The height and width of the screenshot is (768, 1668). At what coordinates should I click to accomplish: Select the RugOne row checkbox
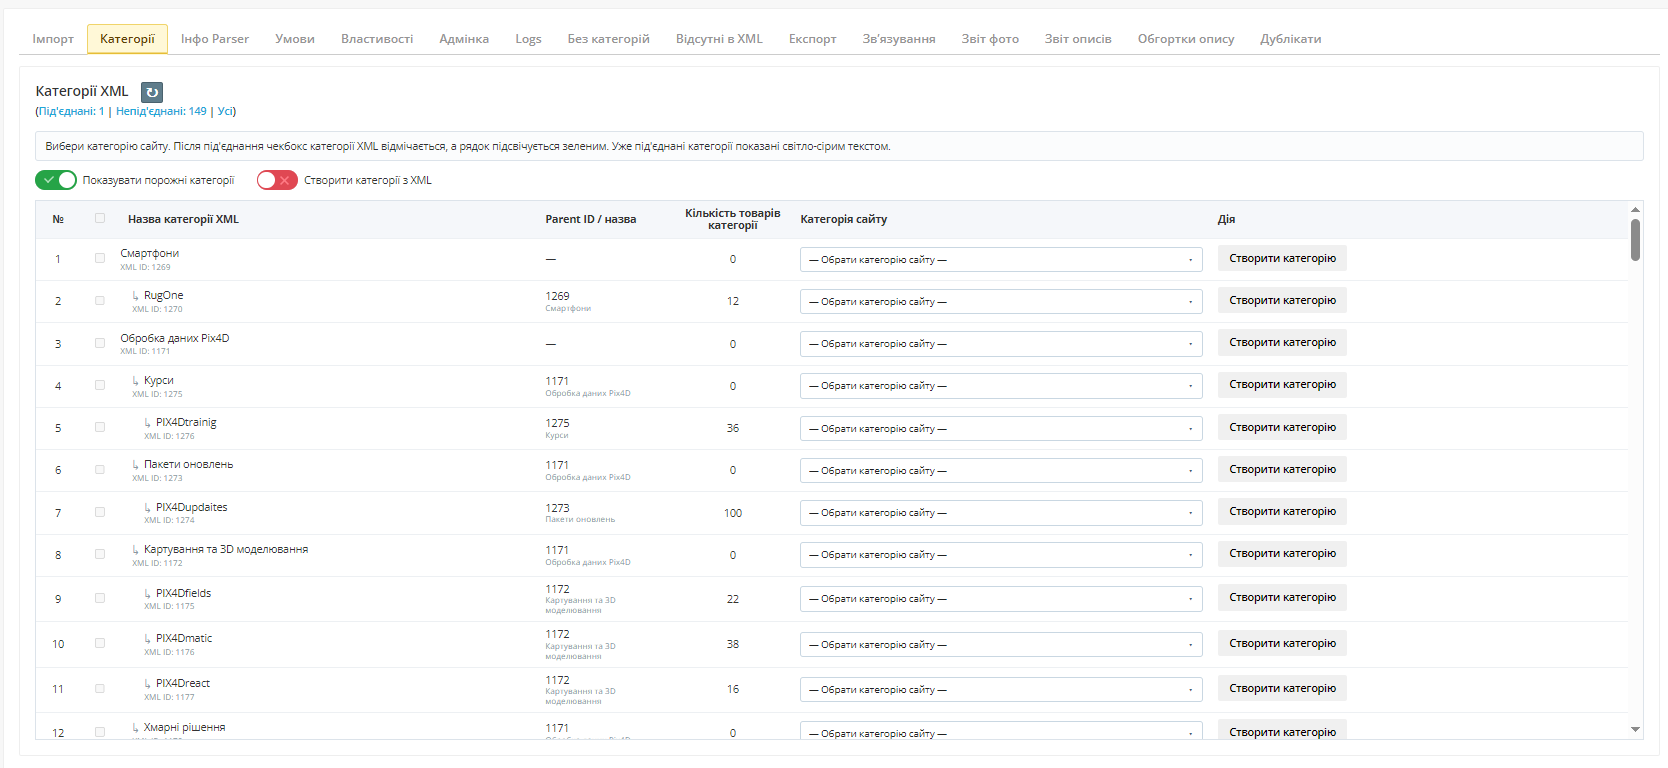pos(100,300)
